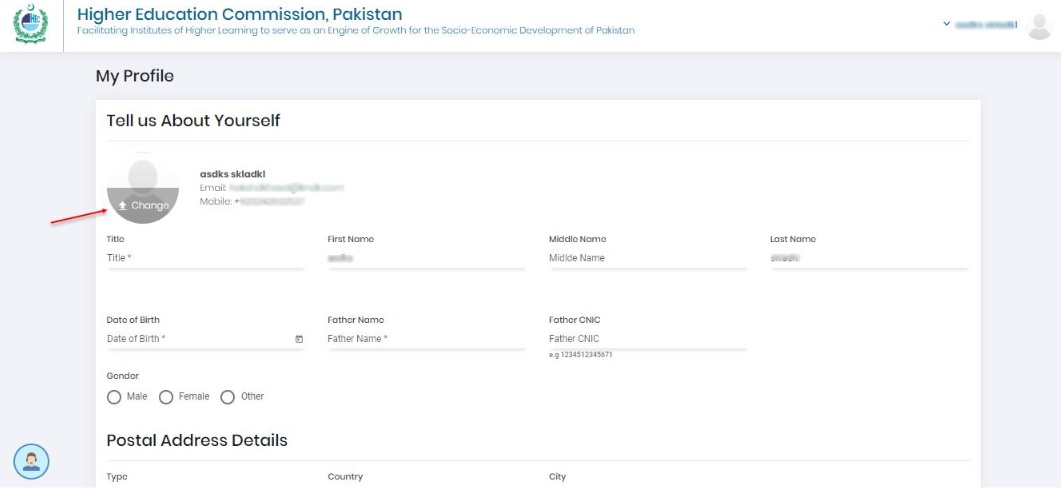
Task: Click the upload arrow on profile picture
Action: pyautogui.click(x=122, y=205)
